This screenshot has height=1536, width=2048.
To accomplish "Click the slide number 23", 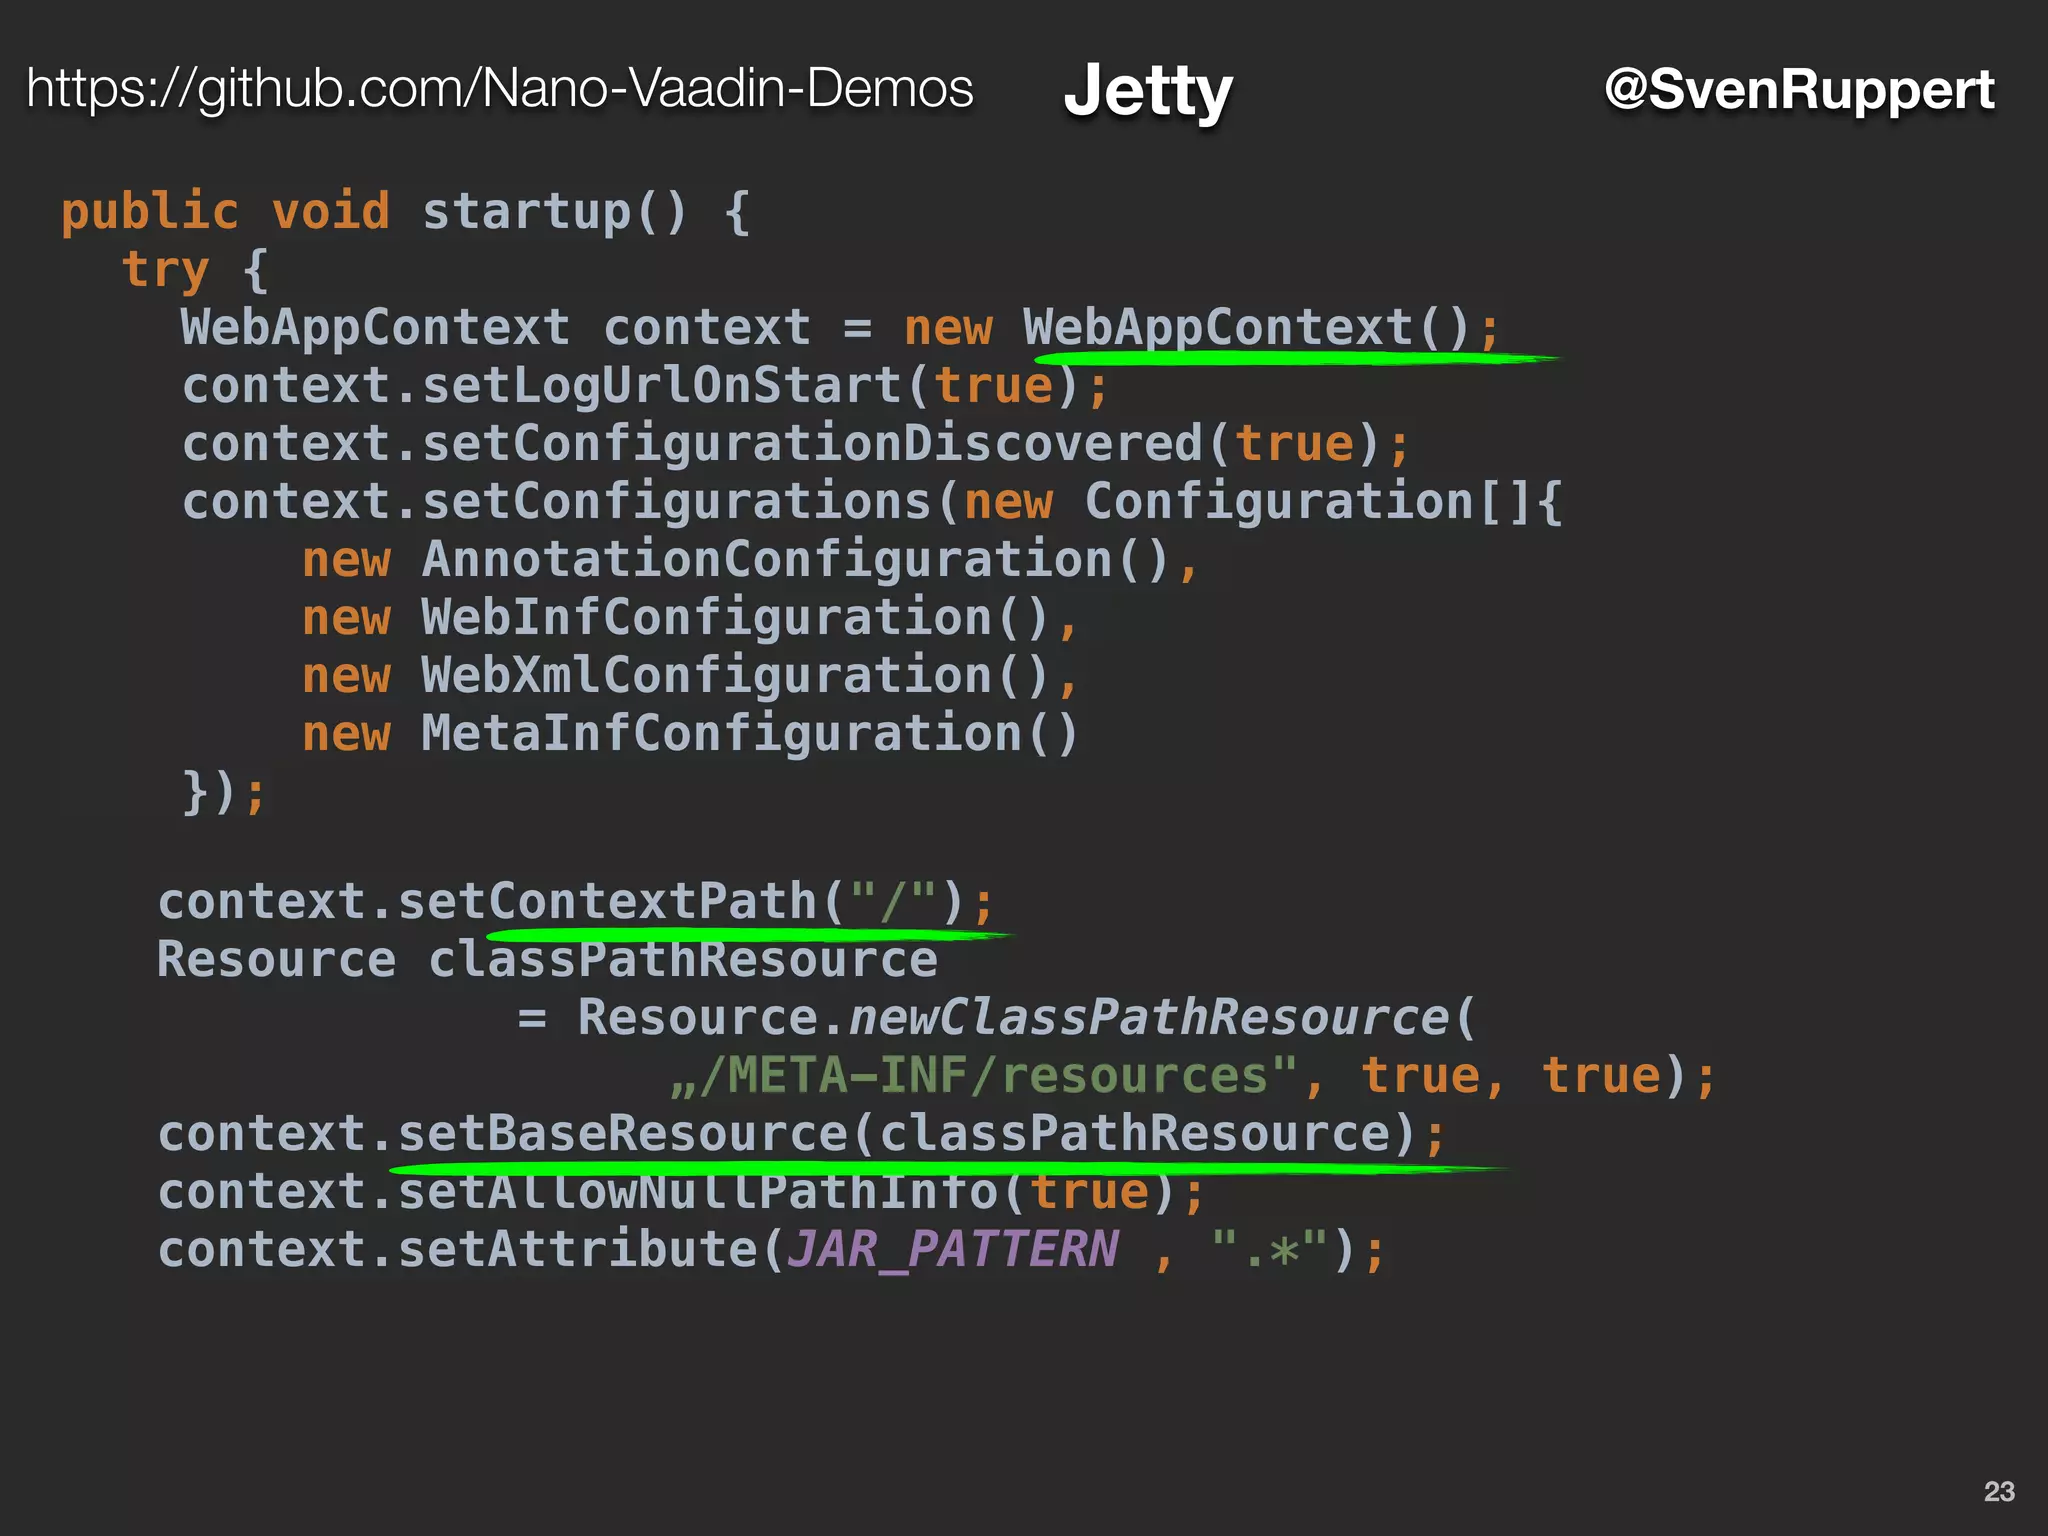I will [1998, 1491].
